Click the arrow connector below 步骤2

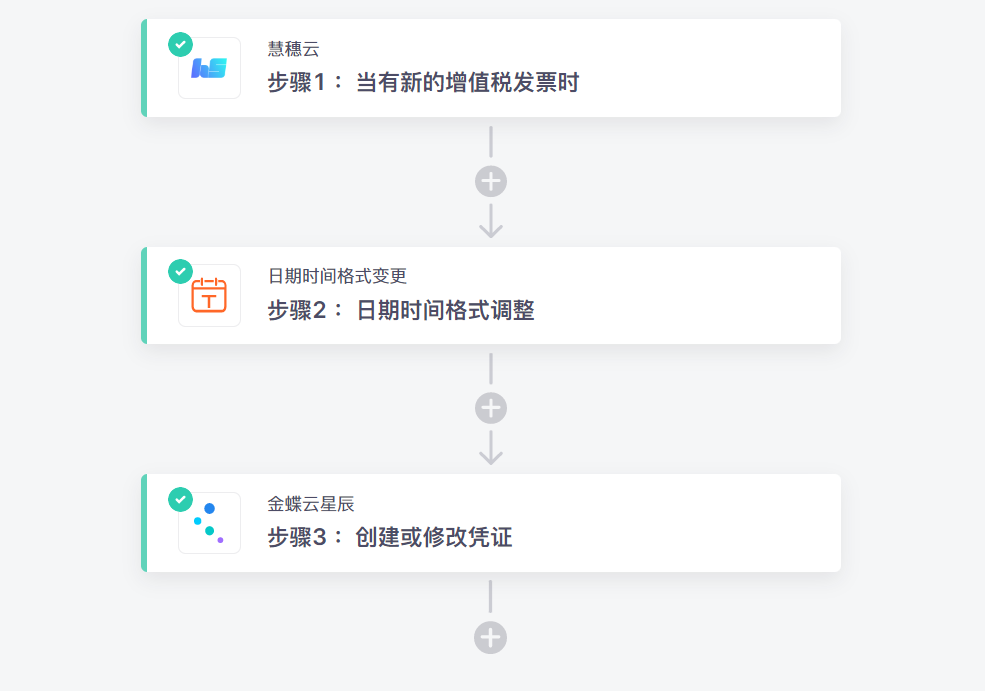click(491, 448)
